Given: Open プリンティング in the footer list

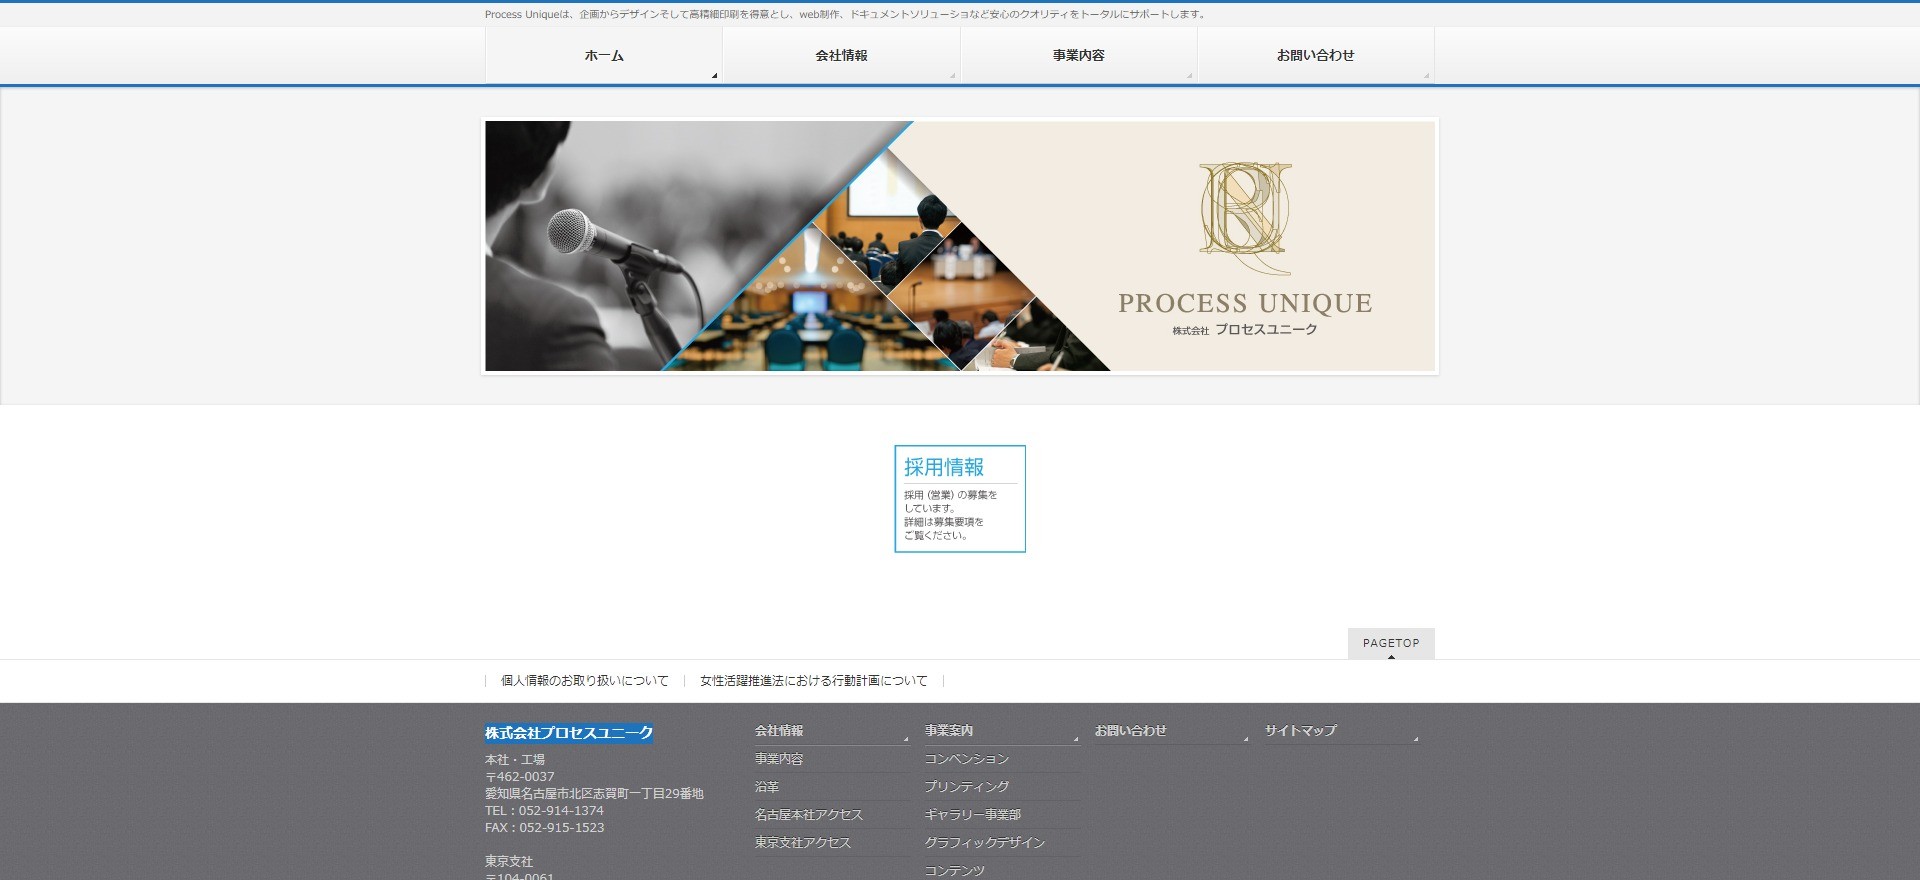Looking at the screenshot, I should coord(966,787).
